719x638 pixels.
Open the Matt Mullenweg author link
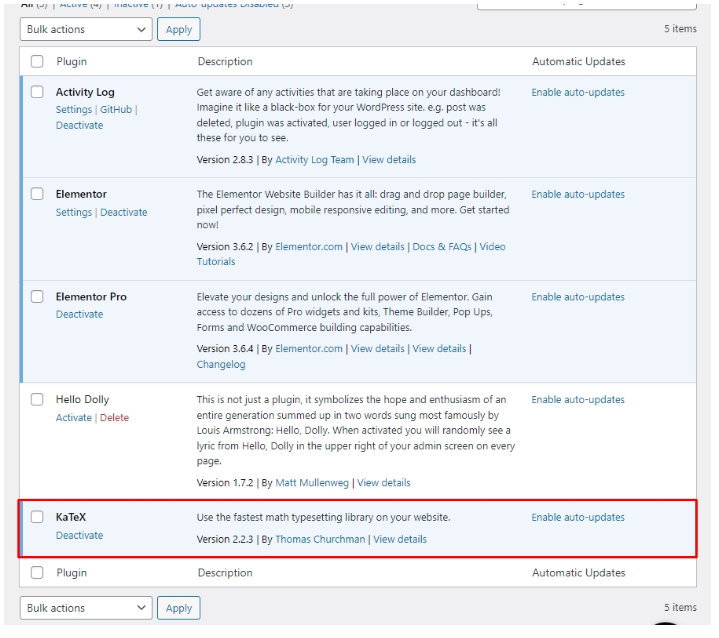pos(312,483)
